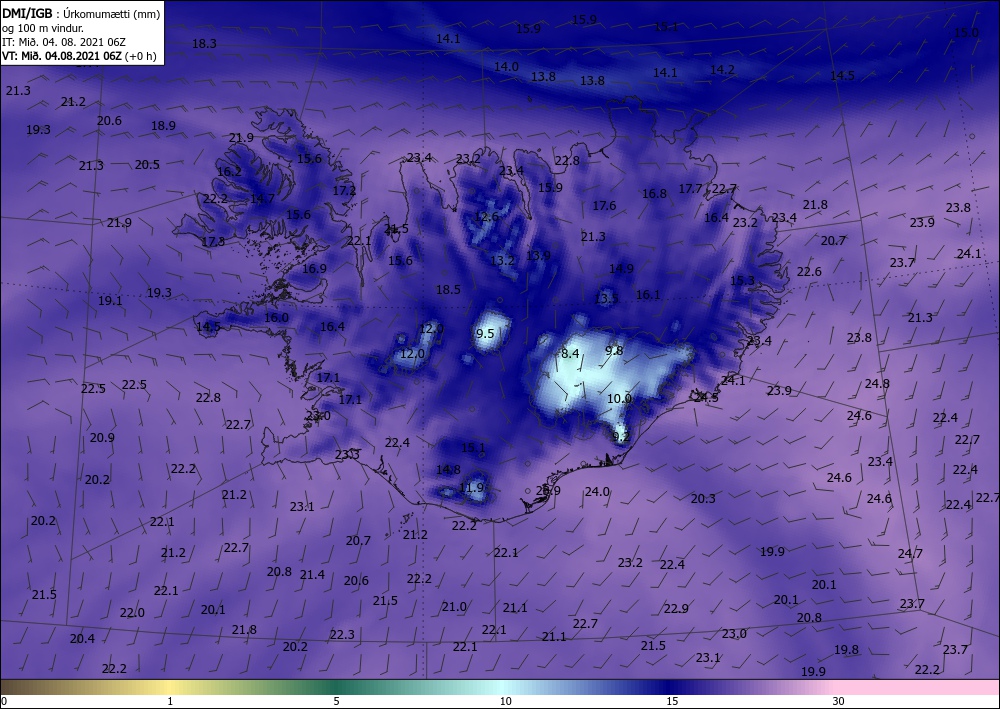The height and width of the screenshot is (709, 1000).
Task: Select the 17.7 map value
Action: tap(690, 189)
